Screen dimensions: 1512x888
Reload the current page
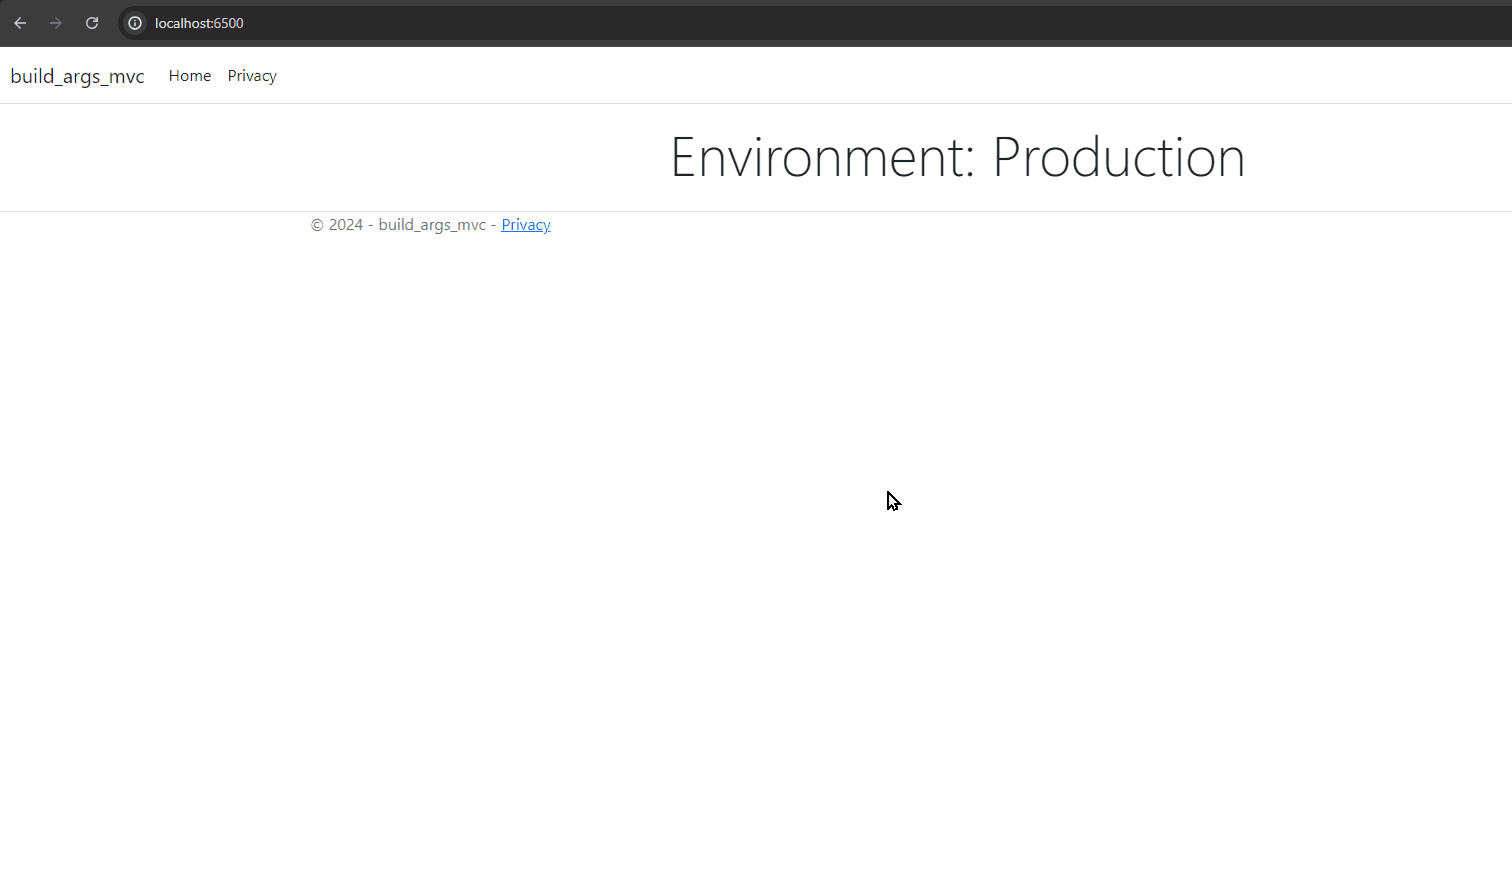pos(92,23)
